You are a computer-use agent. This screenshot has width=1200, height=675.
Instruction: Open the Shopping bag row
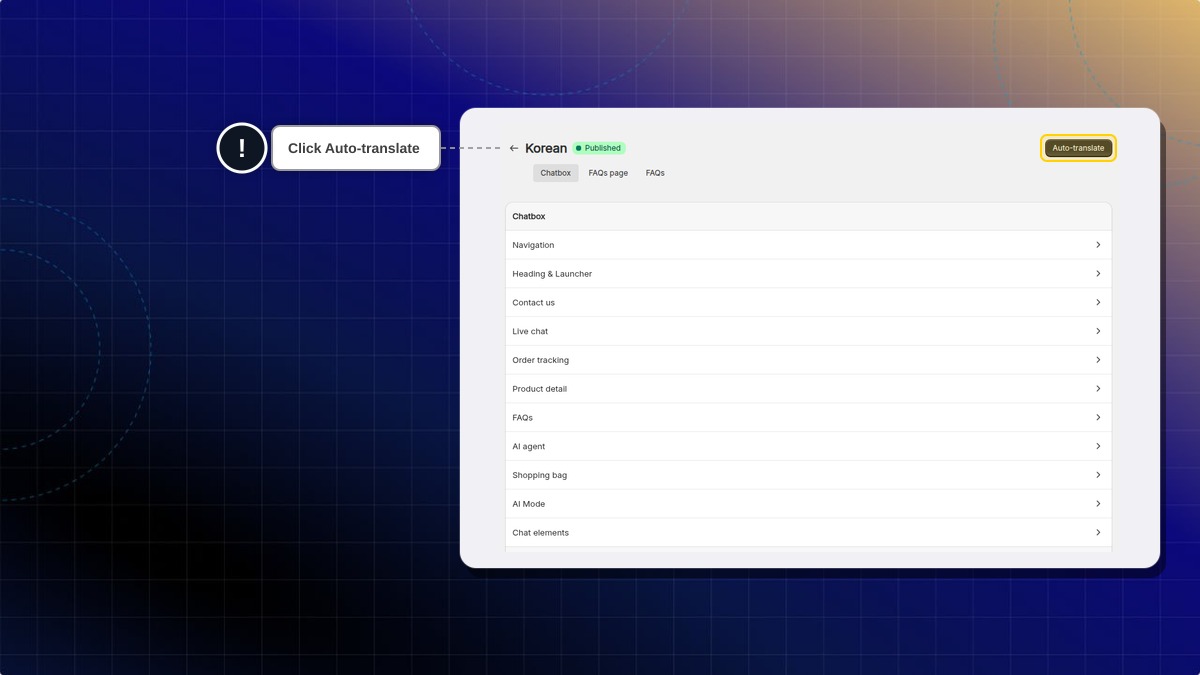pos(808,475)
